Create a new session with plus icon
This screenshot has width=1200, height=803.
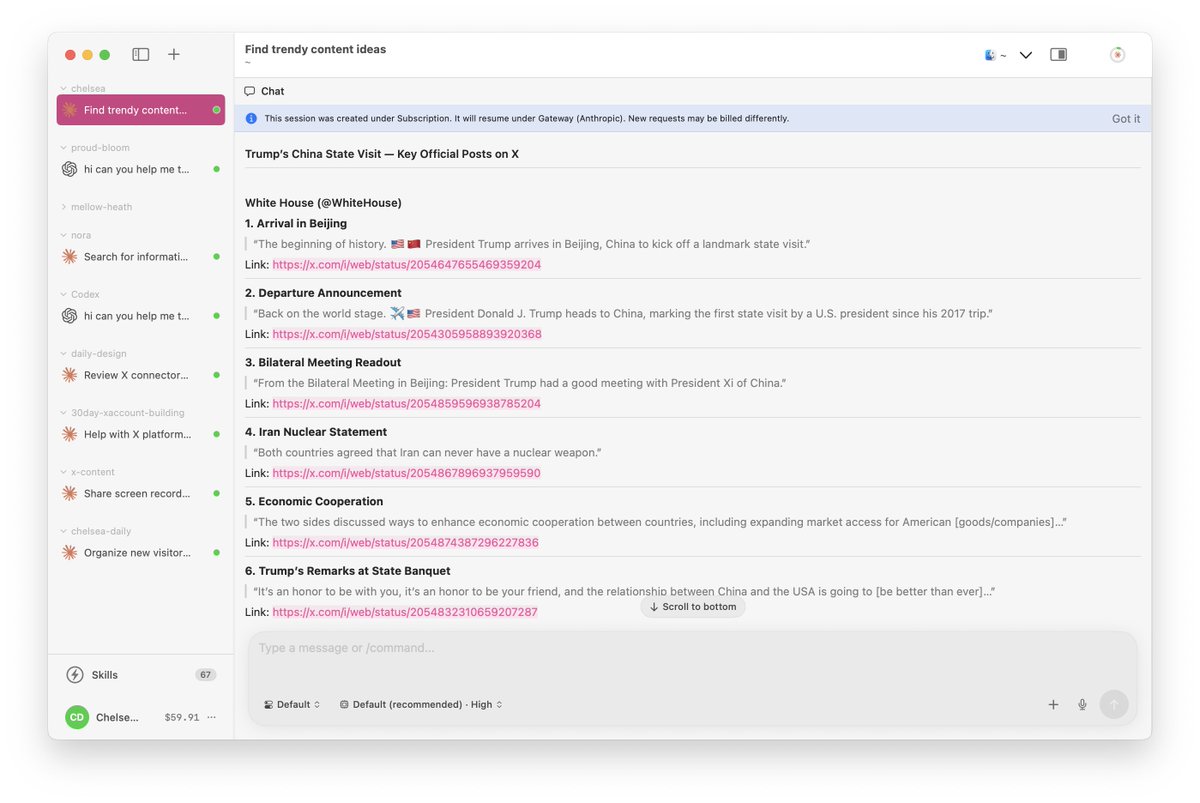click(174, 55)
